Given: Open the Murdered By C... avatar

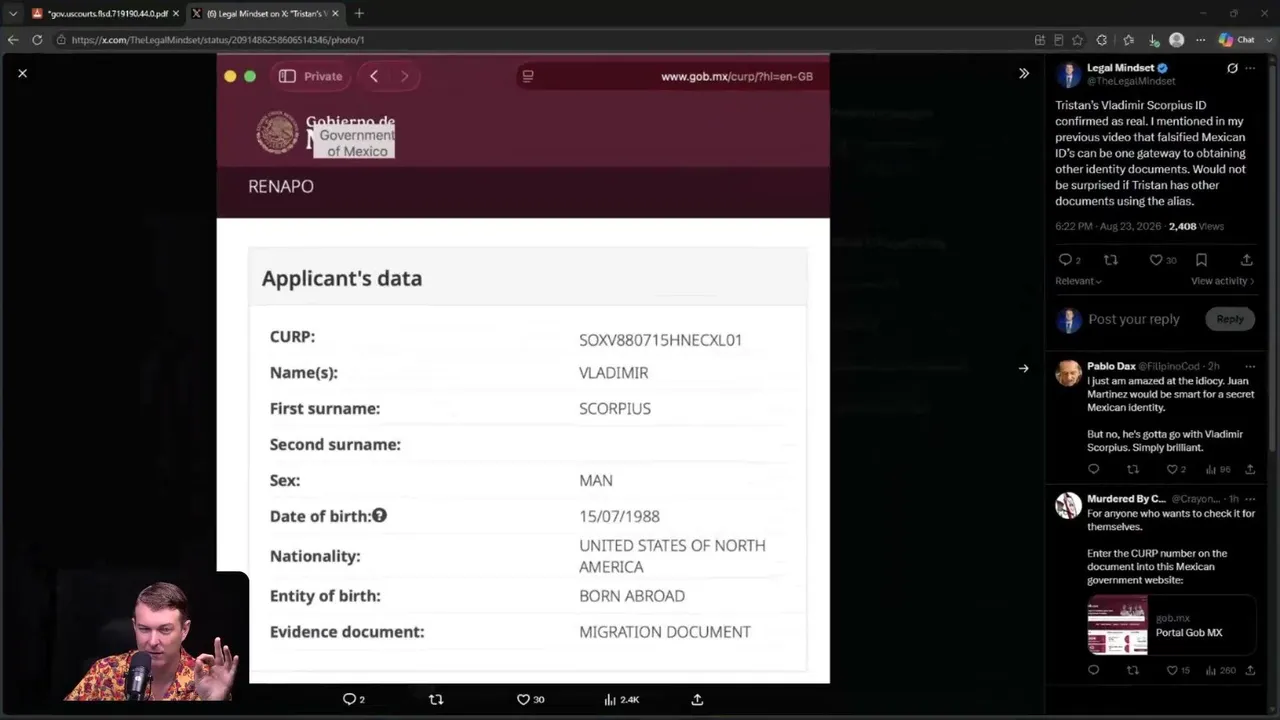Looking at the screenshot, I should [1068, 505].
